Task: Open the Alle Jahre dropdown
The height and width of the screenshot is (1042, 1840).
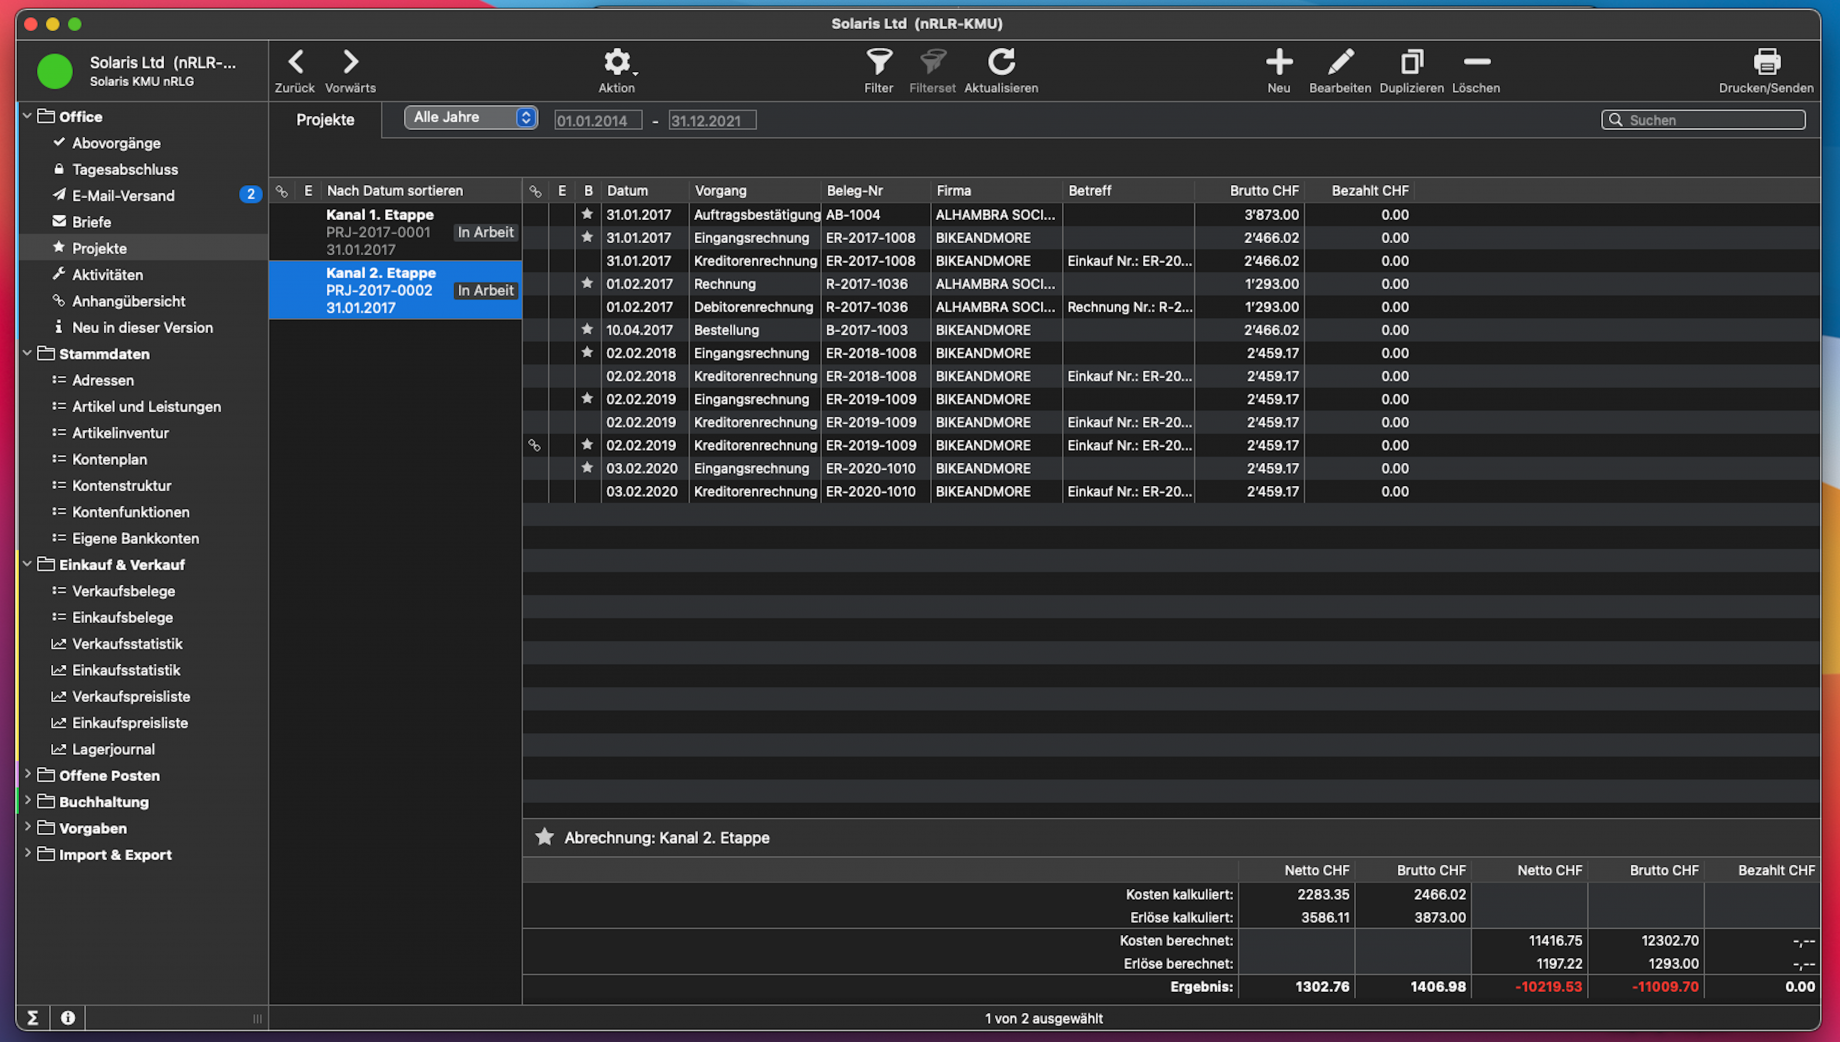Action: click(470, 118)
